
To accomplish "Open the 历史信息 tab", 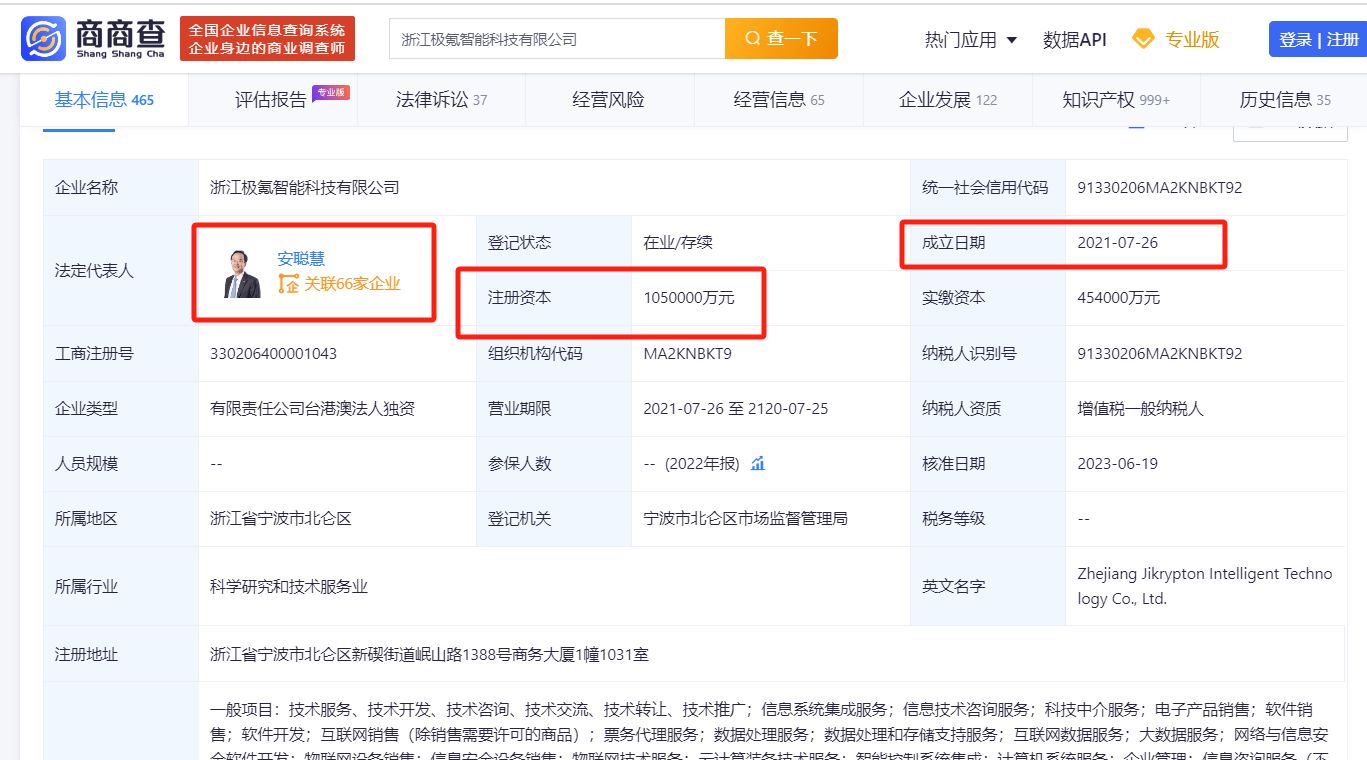I will (x=1285, y=99).
